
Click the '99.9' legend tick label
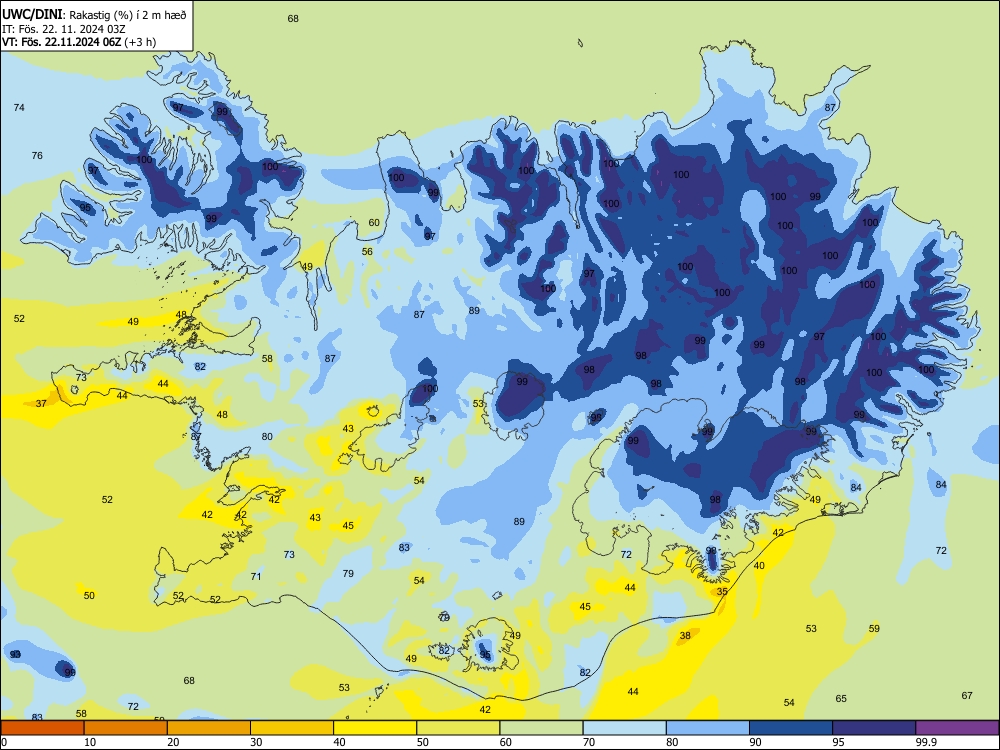(926, 742)
